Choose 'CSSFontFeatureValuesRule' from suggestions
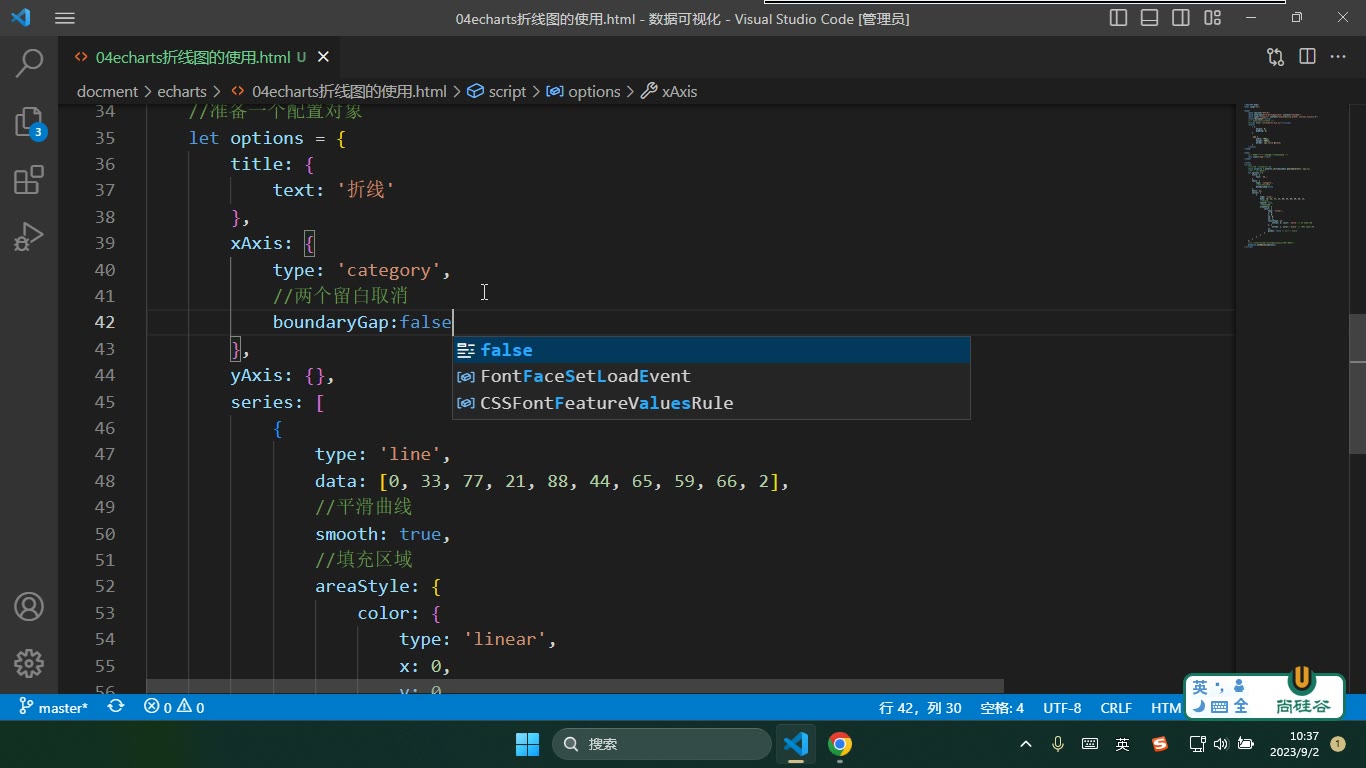 click(x=711, y=403)
